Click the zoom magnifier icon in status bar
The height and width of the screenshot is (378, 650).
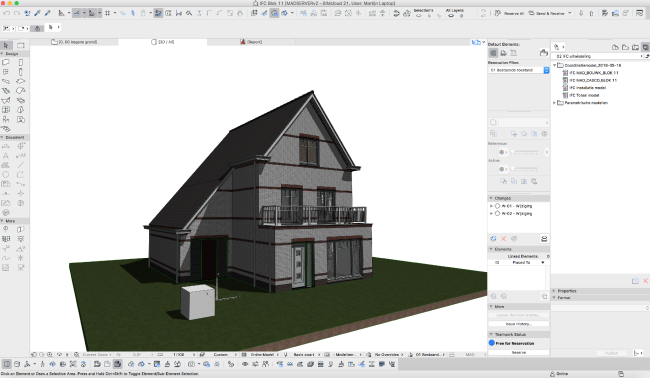click(x=50, y=355)
